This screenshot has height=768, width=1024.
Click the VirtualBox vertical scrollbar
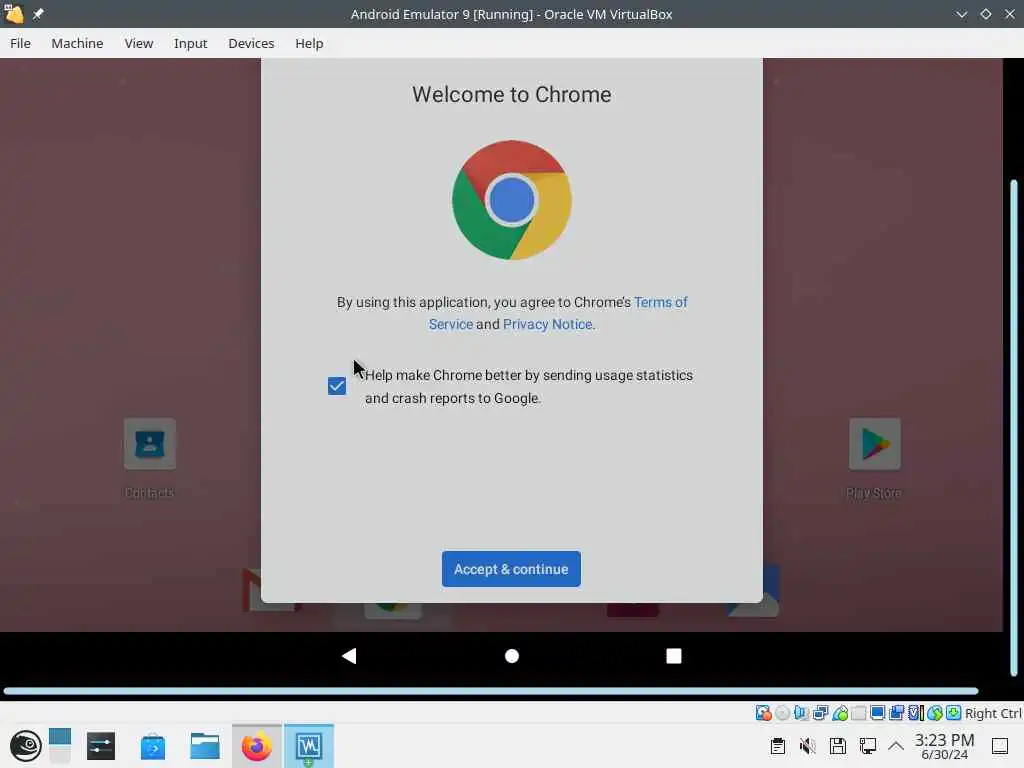click(1014, 428)
